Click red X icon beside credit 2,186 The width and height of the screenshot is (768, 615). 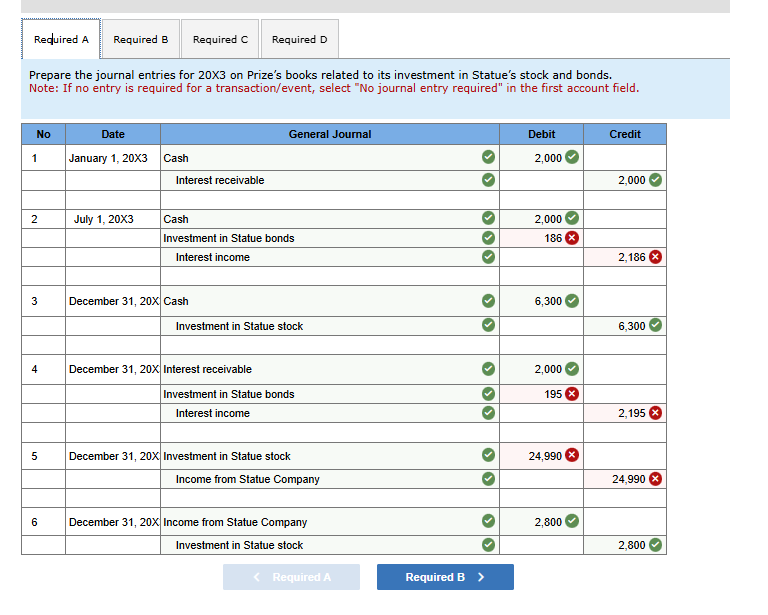[x=655, y=257]
